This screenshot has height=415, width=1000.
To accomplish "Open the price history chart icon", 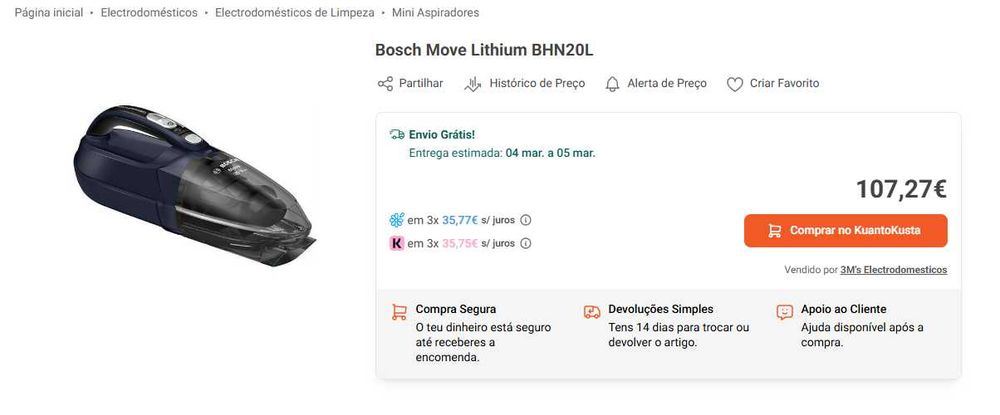I will click(473, 84).
